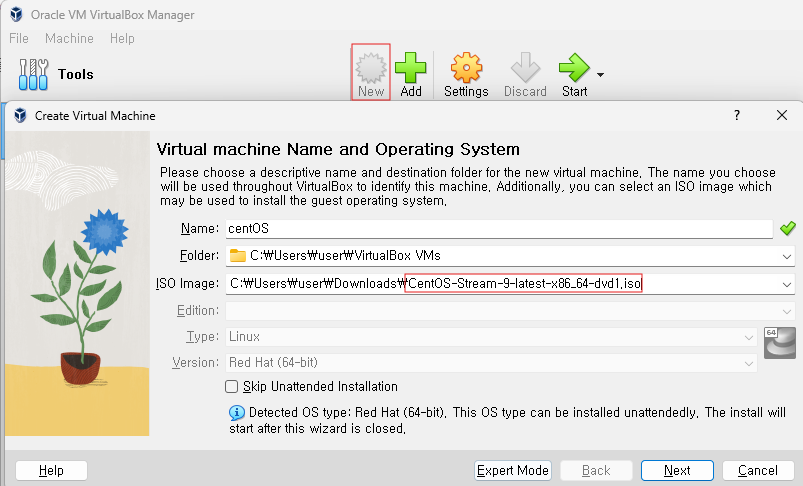
Task: Open the Machine menu
Action: [x=69, y=38]
